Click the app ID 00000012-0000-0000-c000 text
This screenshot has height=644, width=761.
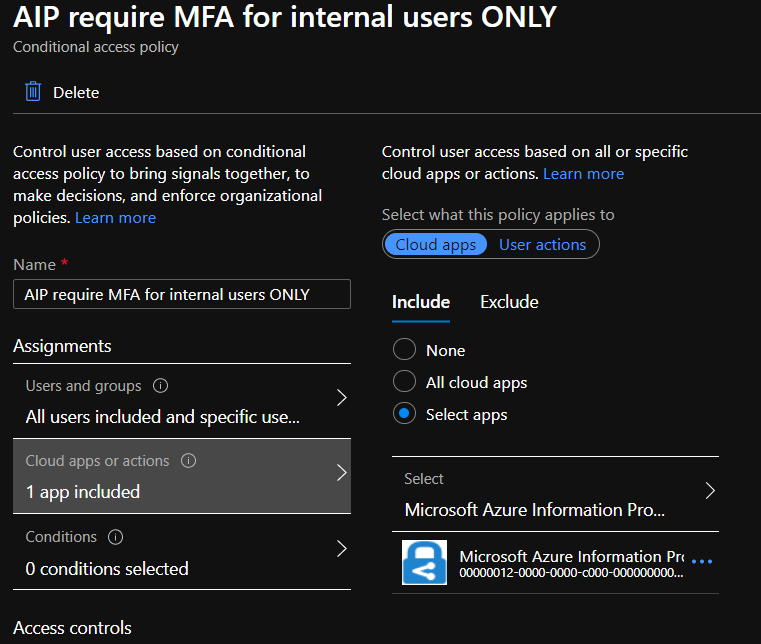pyautogui.click(x=571, y=573)
